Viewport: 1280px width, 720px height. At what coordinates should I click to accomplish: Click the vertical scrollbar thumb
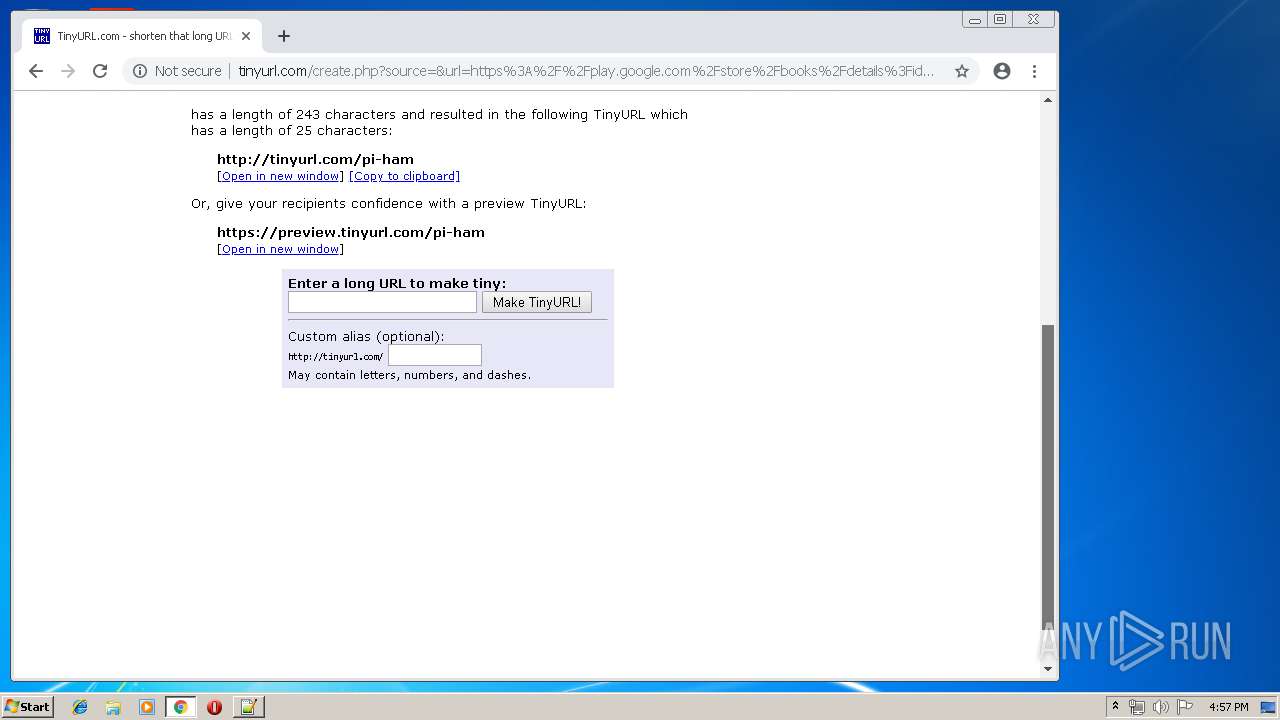[x=1048, y=475]
